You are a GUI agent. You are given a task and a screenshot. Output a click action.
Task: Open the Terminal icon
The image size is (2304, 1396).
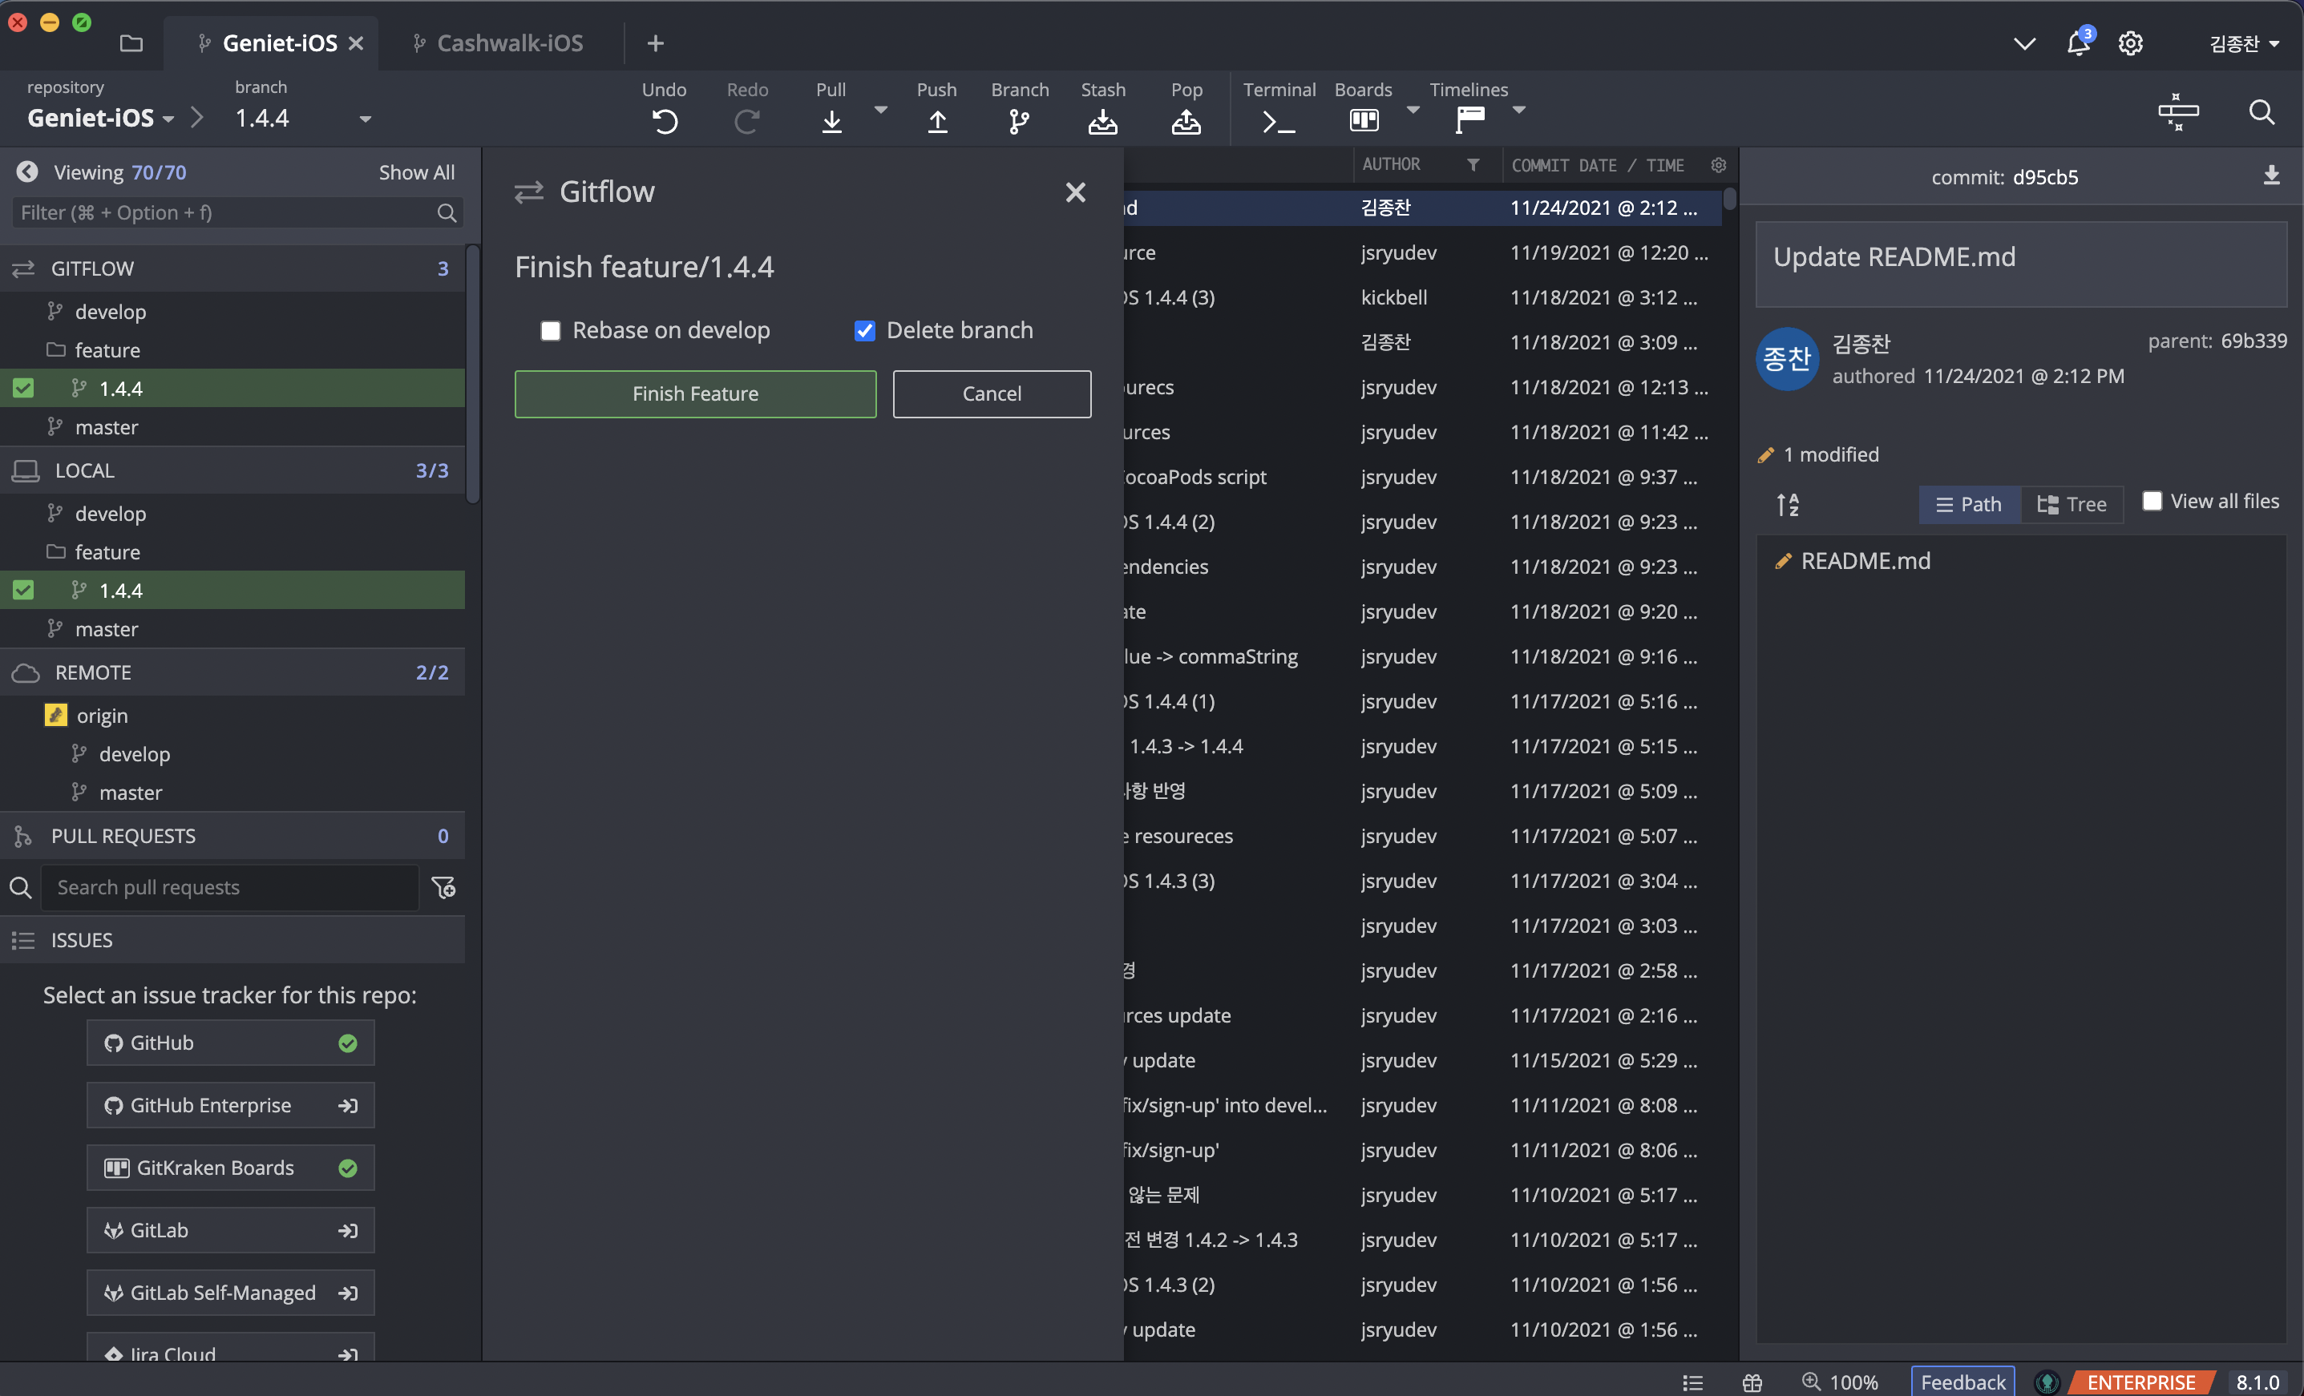click(1278, 121)
